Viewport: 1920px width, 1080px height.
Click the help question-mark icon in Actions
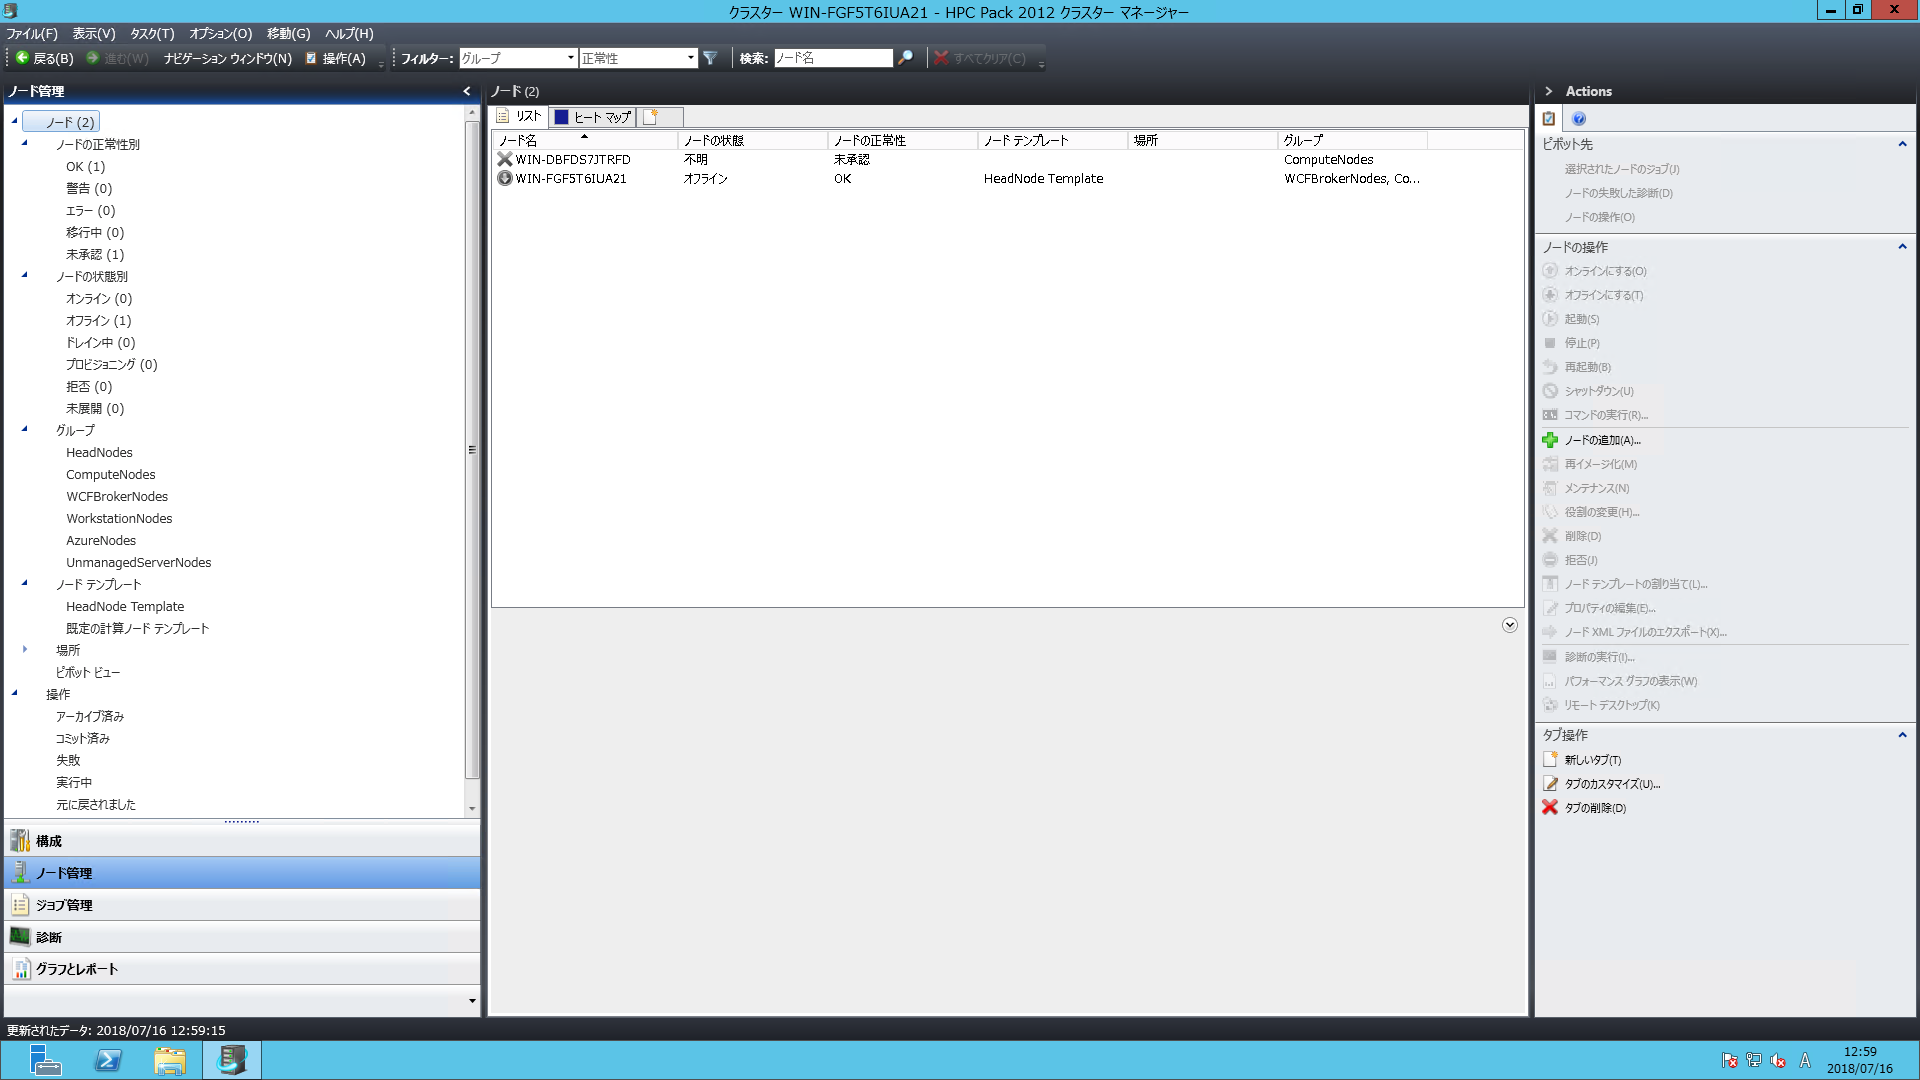pyautogui.click(x=1578, y=118)
